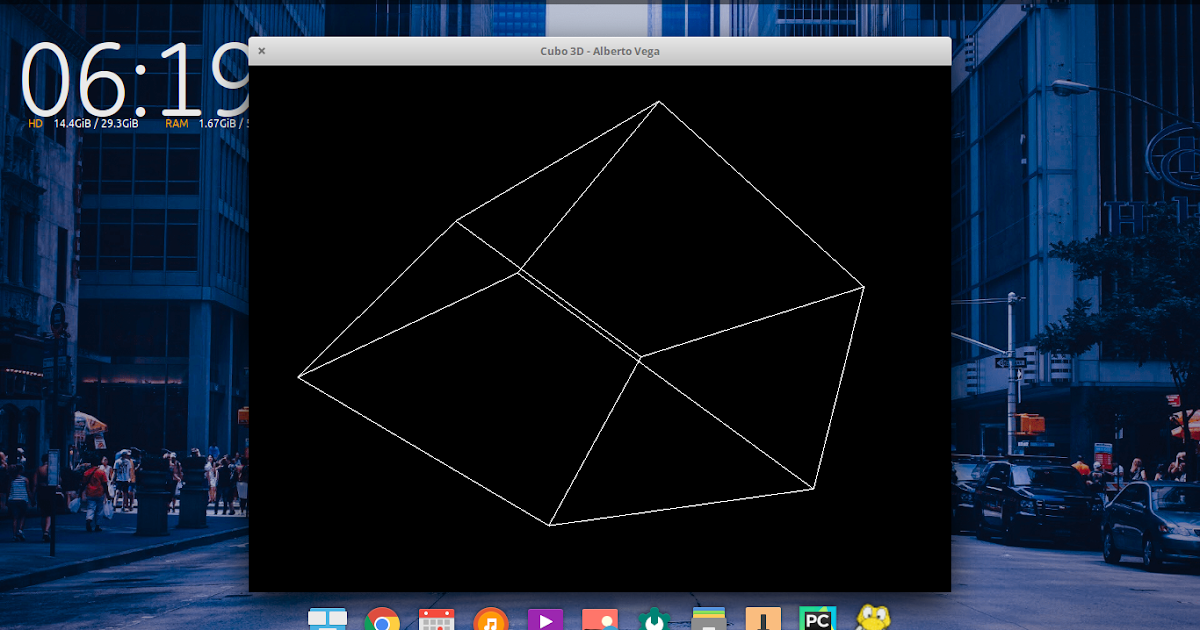Close the Cubo 3D window

[262, 50]
